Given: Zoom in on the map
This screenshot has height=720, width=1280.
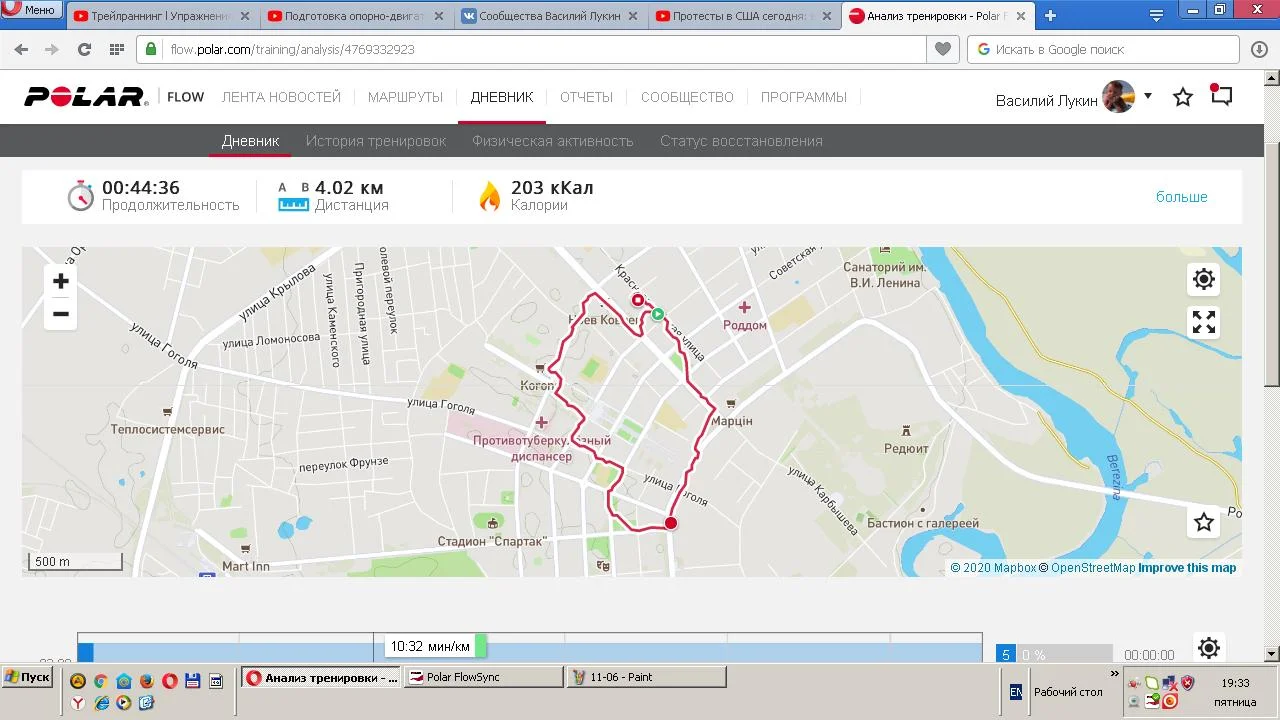Looking at the screenshot, I should pyautogui.click(x=61, y=281).
